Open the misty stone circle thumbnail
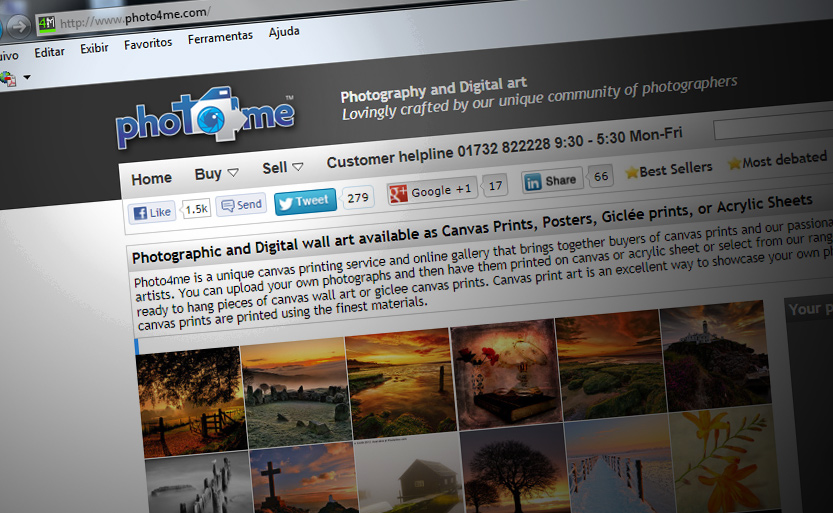 point(296,391)
